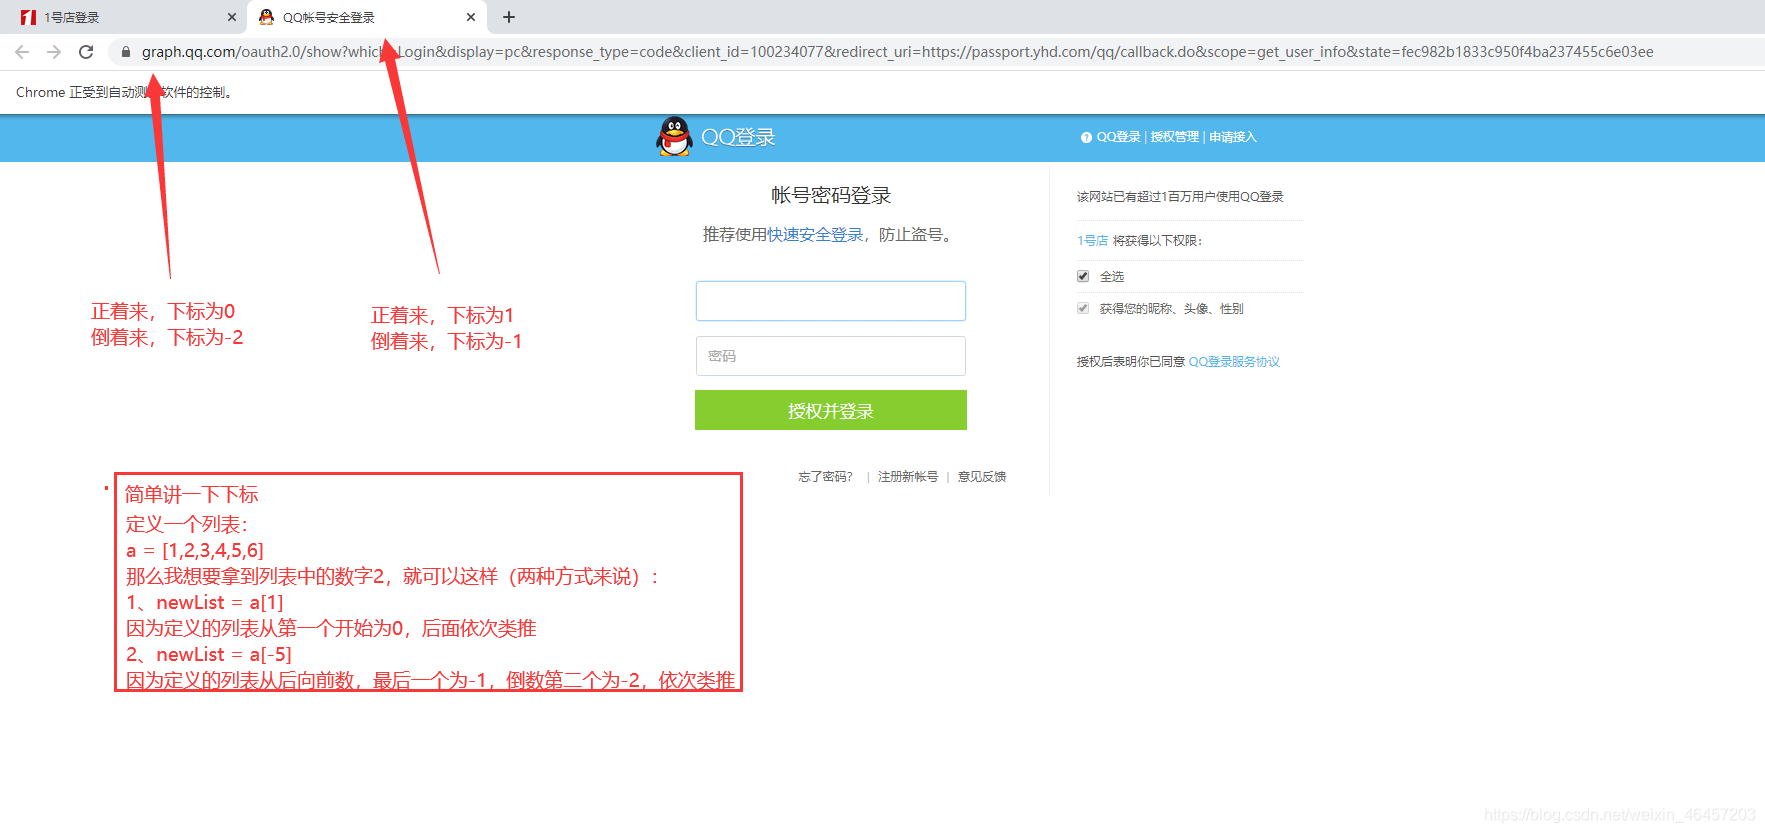
Task: Reload the current page
Action: tap(86, 52)
